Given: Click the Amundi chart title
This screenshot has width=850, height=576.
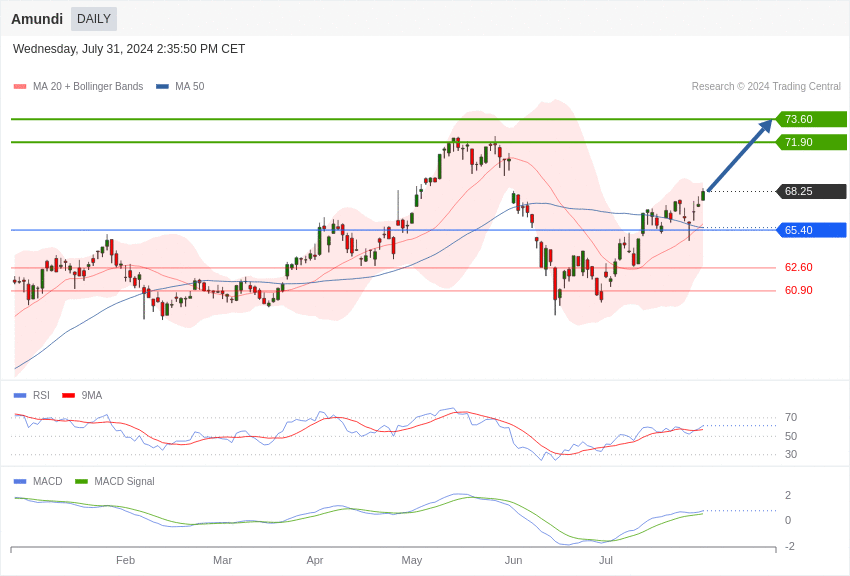Looking at the screenshot, I should 37,19.
